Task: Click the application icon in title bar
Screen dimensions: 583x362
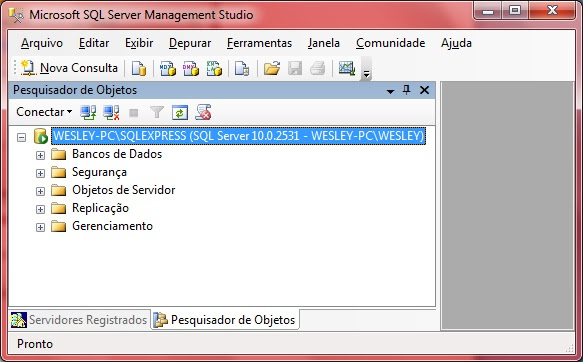Action: point(16,15)
